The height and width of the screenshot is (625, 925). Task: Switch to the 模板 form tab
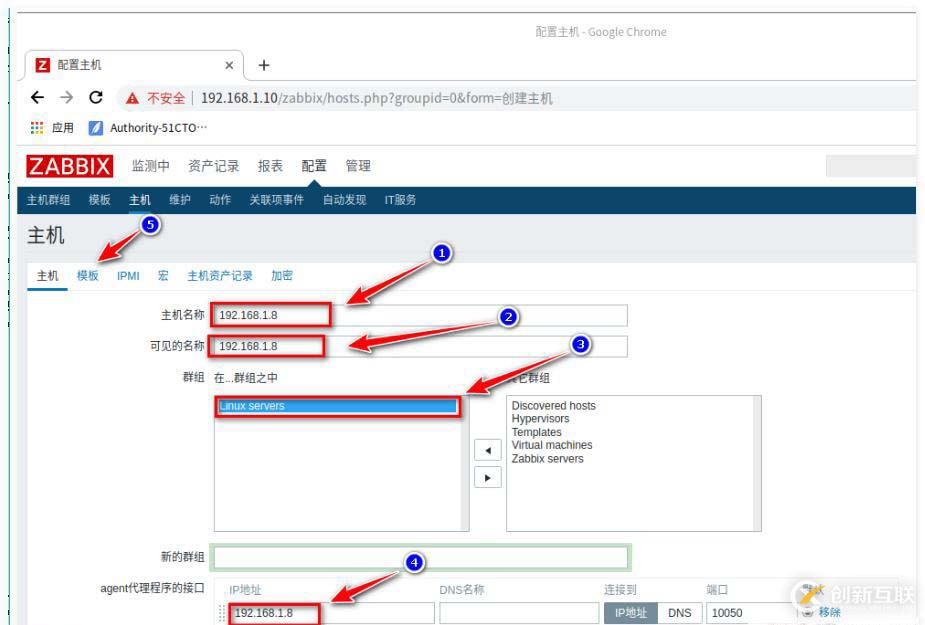88,276
